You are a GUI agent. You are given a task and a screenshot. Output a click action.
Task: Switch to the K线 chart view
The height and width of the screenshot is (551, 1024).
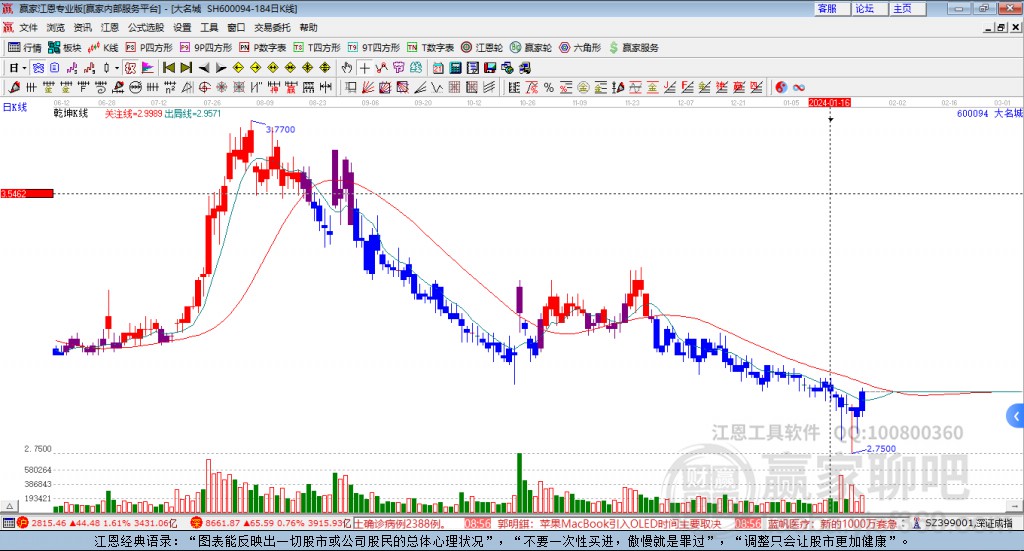click(103, 48)
